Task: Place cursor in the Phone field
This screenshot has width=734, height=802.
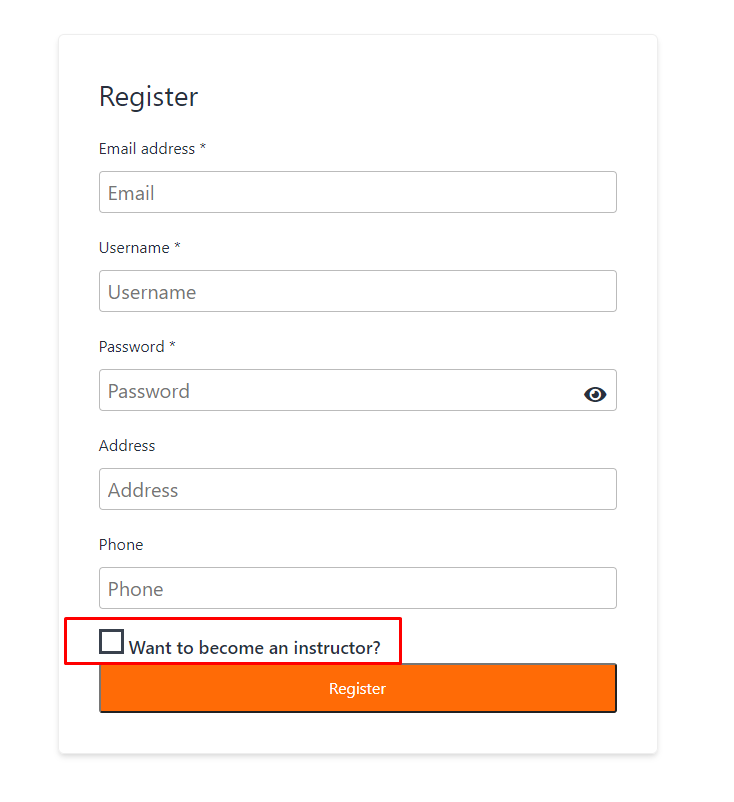Action: (357, 588)
